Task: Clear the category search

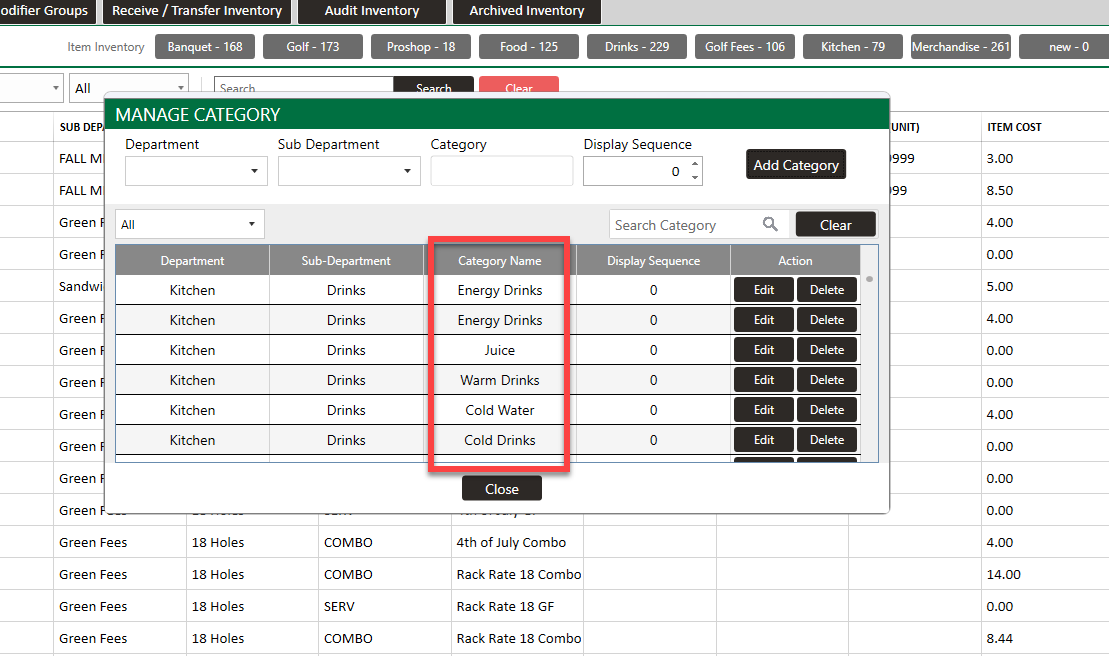Action: point(835,225)
